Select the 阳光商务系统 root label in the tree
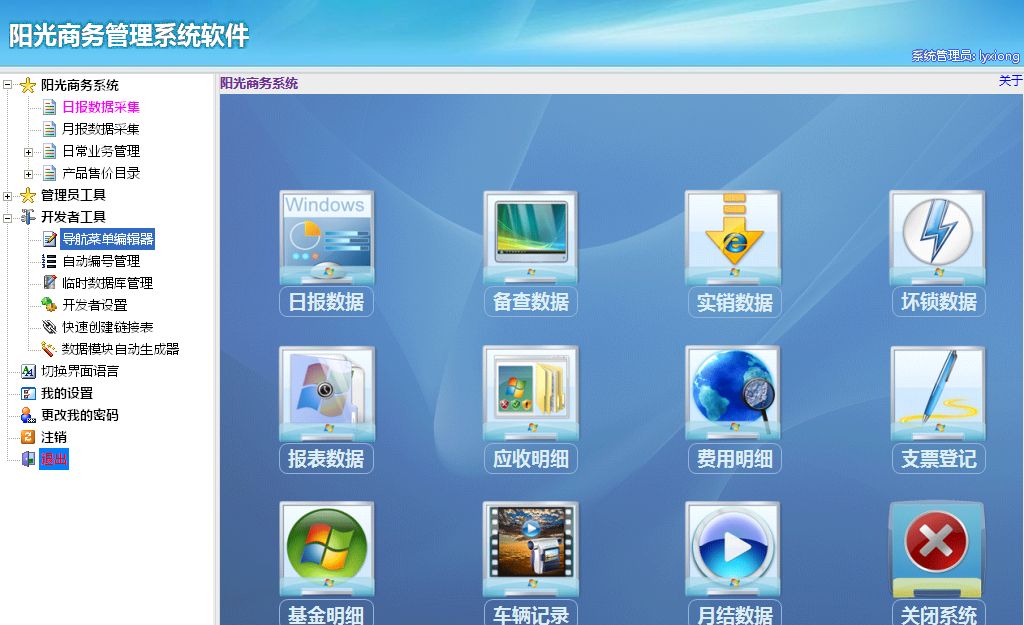Image resolution: width=1024 pixels, height=625 pixels. 80,86
